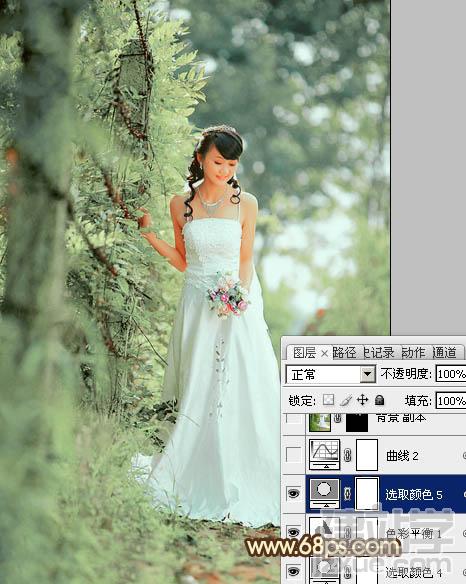Screen dimensions: 466x584
Task: Click the 选取颜色 5 layer mask thumbnail
Action: (367, 493)
